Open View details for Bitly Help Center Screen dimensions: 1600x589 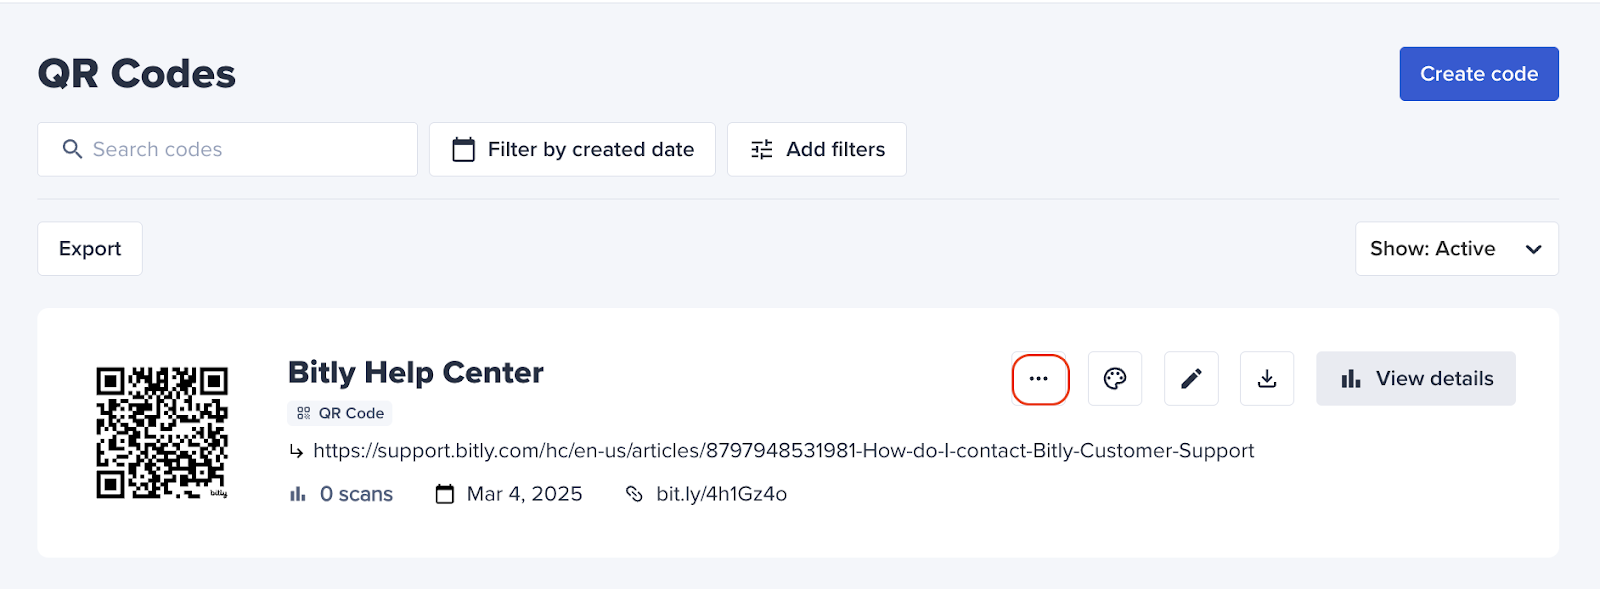[1416, 379]
